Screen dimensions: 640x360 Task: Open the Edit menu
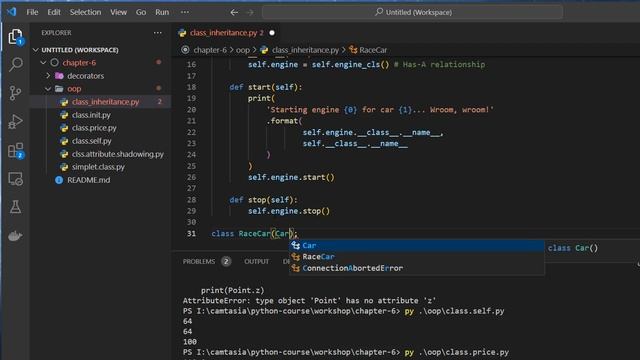click(54, 12)
